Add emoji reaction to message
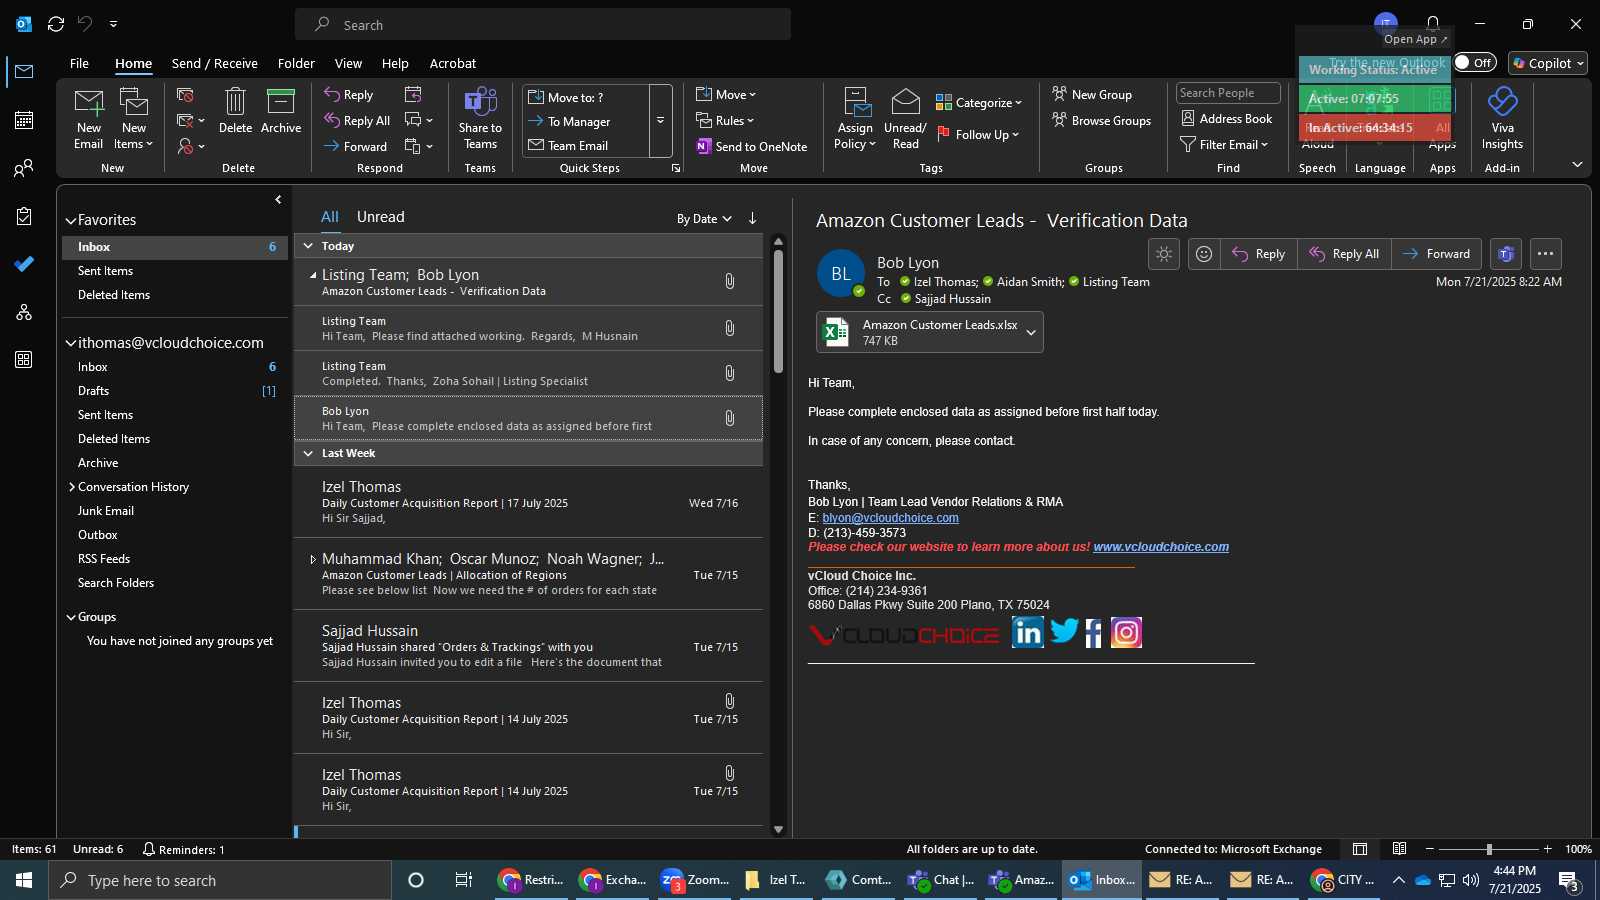 pos(1204,254)
